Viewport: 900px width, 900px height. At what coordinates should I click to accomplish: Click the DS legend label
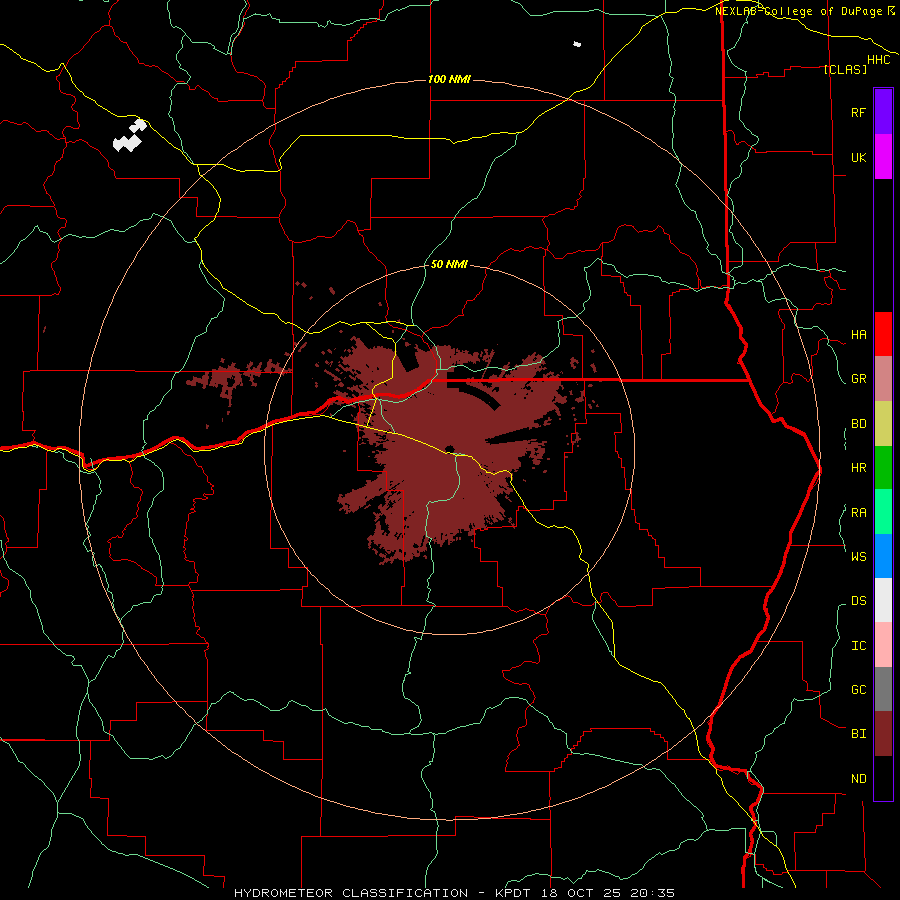coord(858,600)
